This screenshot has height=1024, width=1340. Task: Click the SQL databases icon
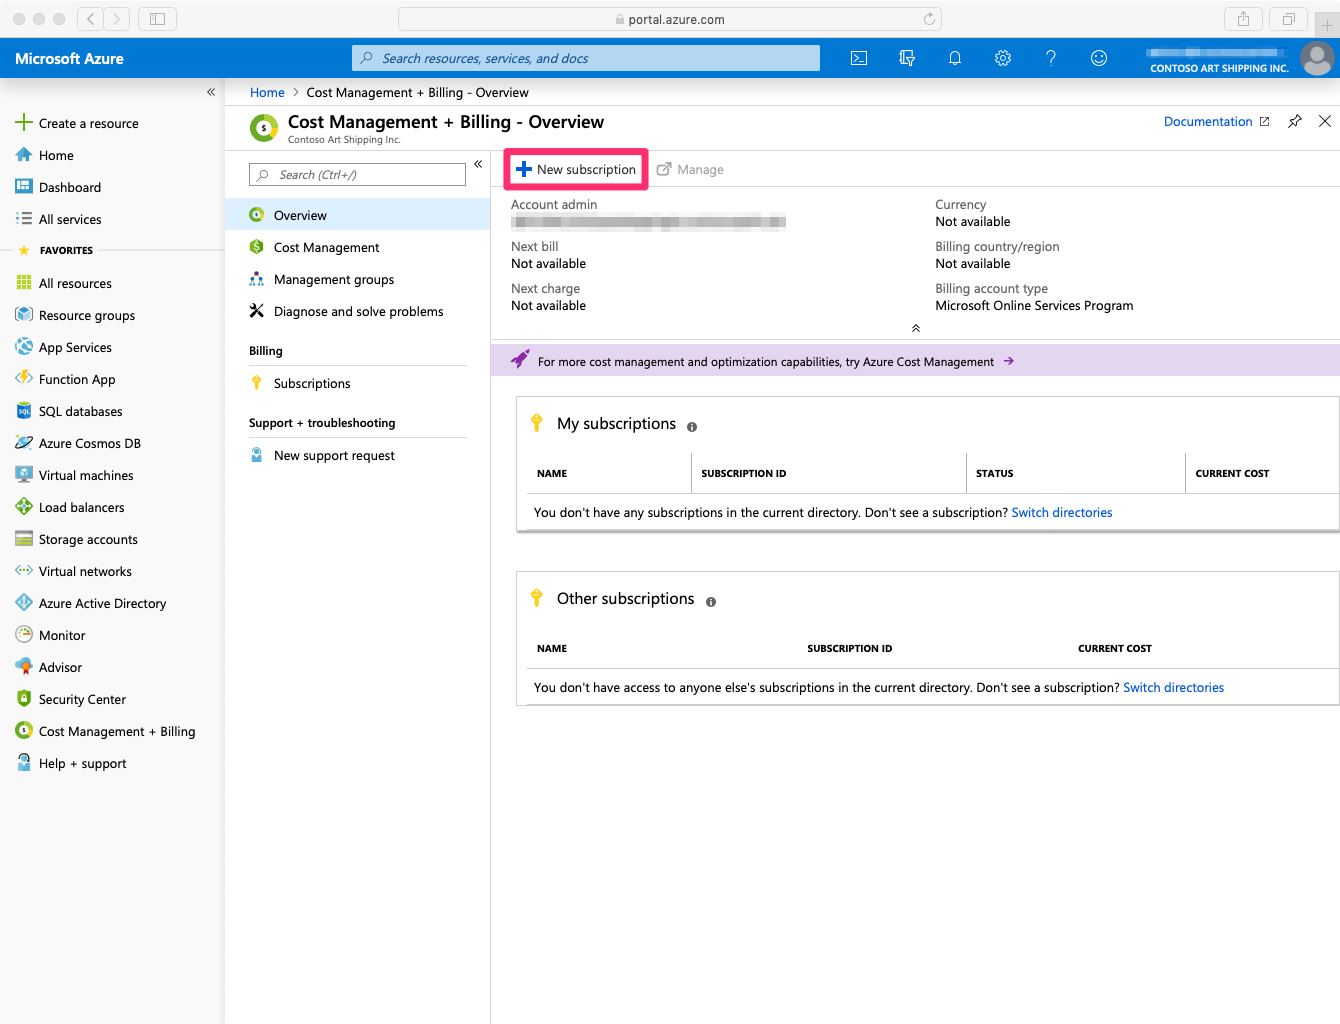point(24,411)
